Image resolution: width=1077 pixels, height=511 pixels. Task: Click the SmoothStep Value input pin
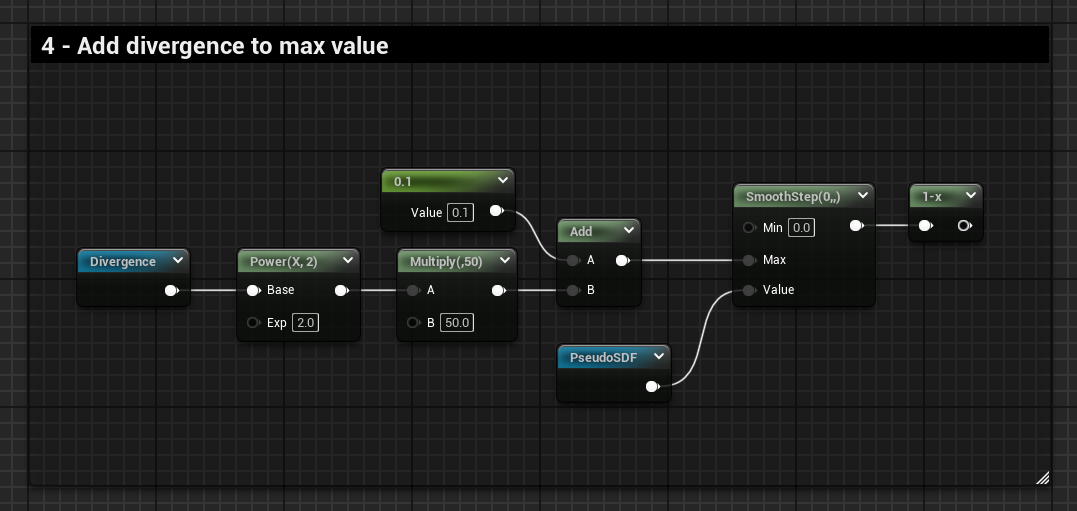point(749,290)
